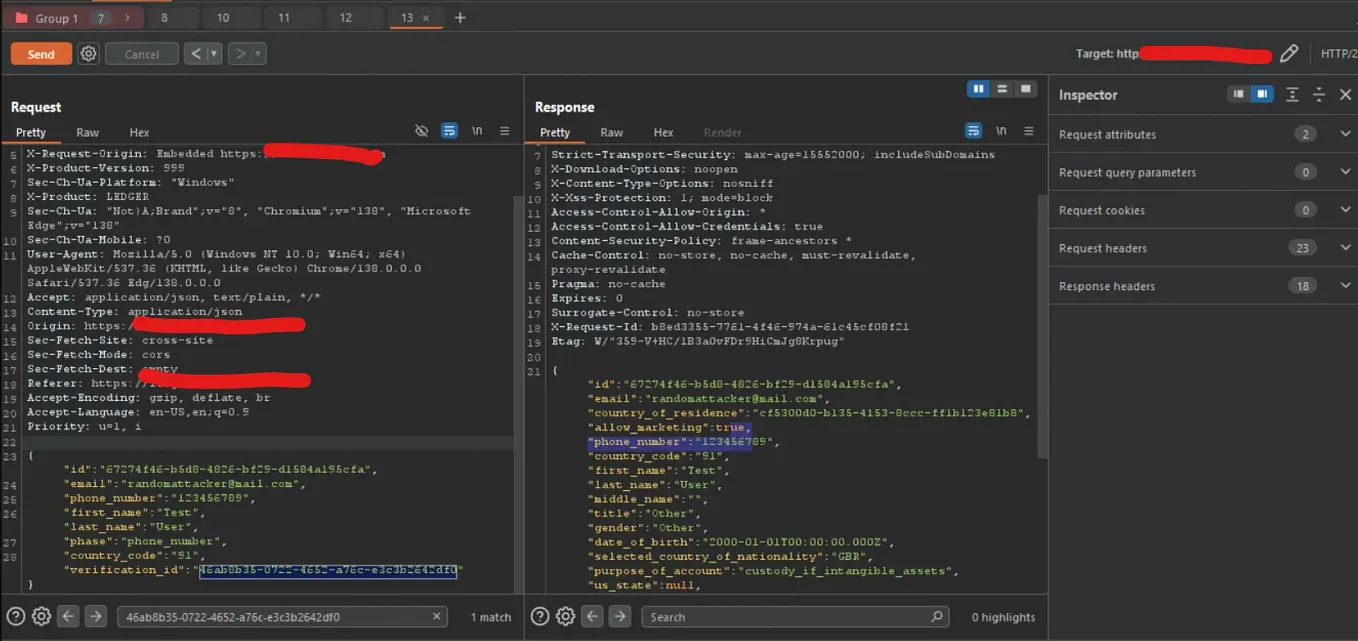Switch to side-by-side response layout
Image resolution: width=1358 pixels, height=641 pixels.
point(978,90)
